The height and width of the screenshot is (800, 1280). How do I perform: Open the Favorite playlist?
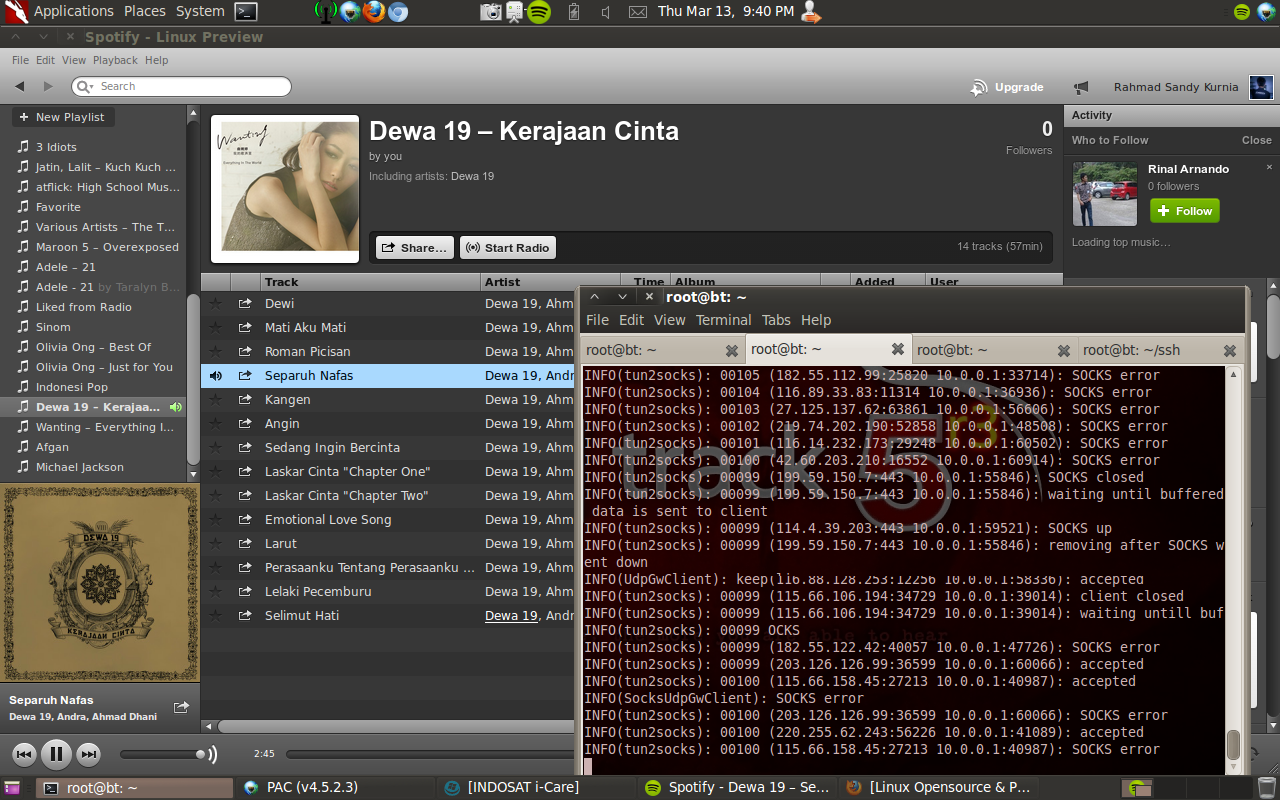58,207
